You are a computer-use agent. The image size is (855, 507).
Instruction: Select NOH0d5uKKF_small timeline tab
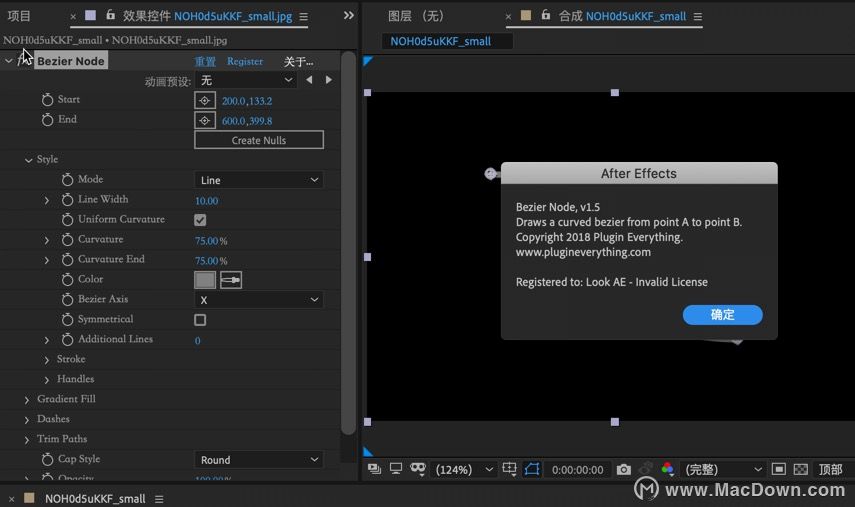pos(95,499)
